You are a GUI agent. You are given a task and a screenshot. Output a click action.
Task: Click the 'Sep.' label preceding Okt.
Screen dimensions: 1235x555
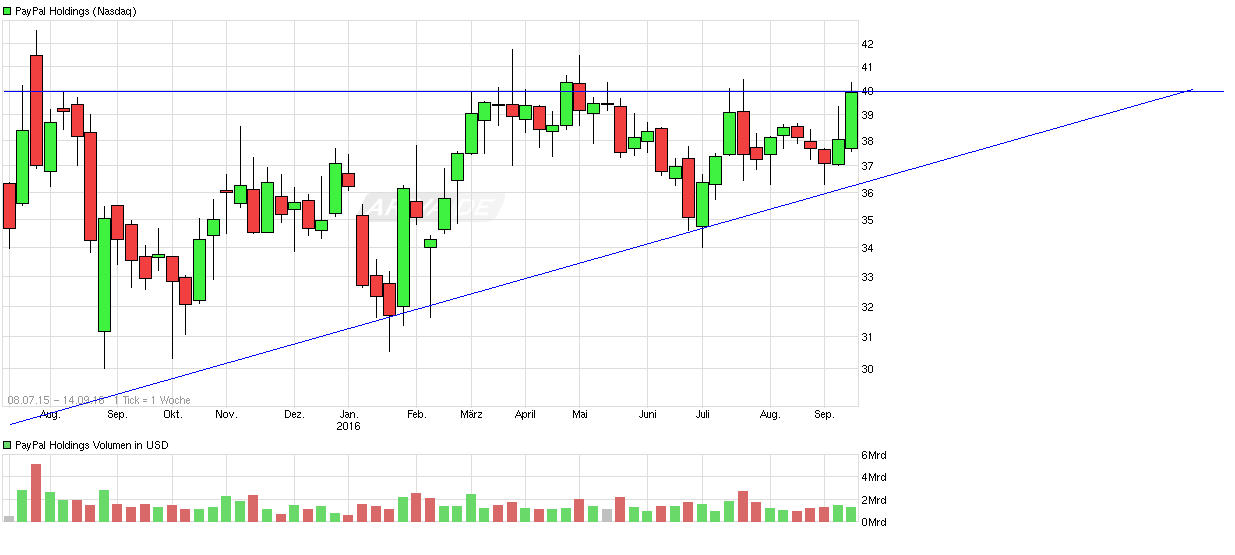coord(117,414)
